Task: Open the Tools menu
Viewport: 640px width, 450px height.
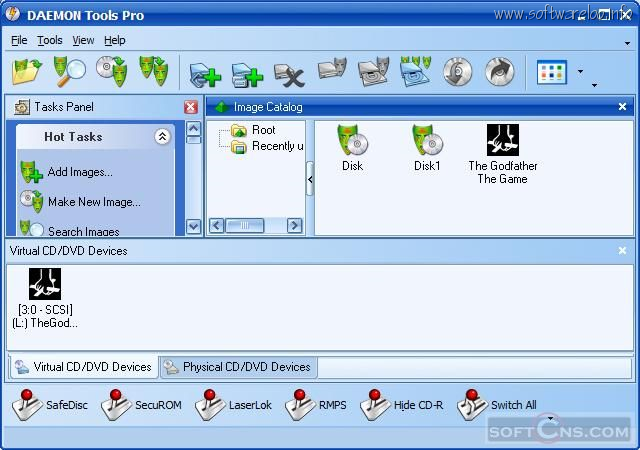Action: (x=50, y=40)
